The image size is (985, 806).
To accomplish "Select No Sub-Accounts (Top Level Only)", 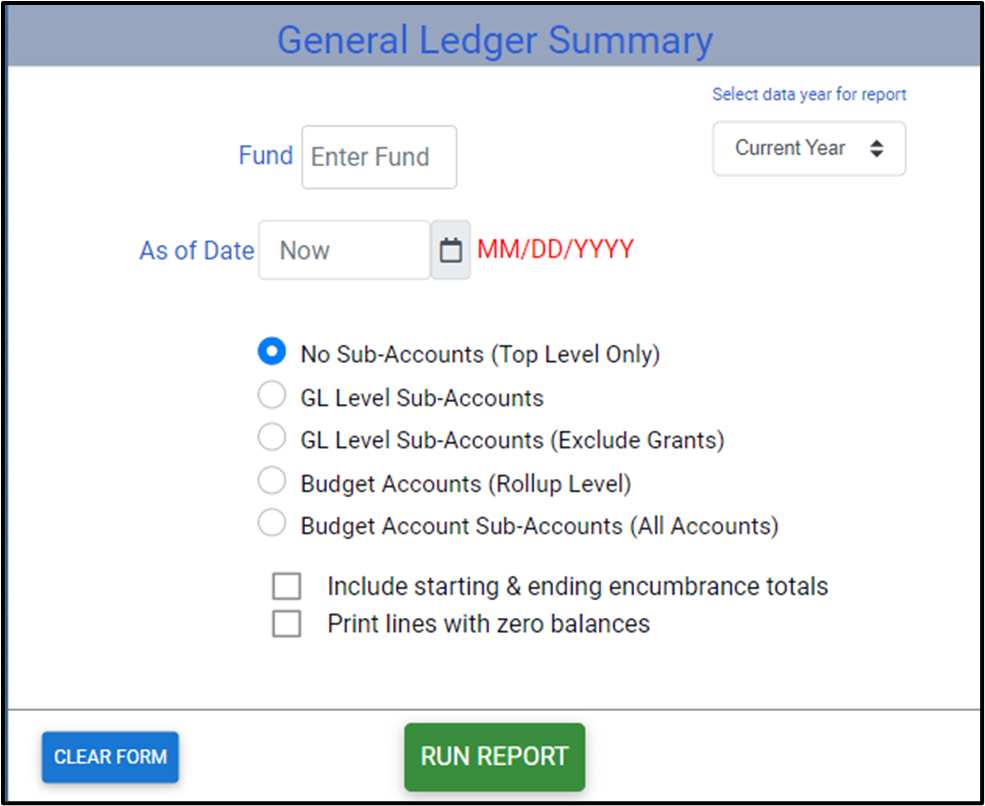I will (271, 352).
